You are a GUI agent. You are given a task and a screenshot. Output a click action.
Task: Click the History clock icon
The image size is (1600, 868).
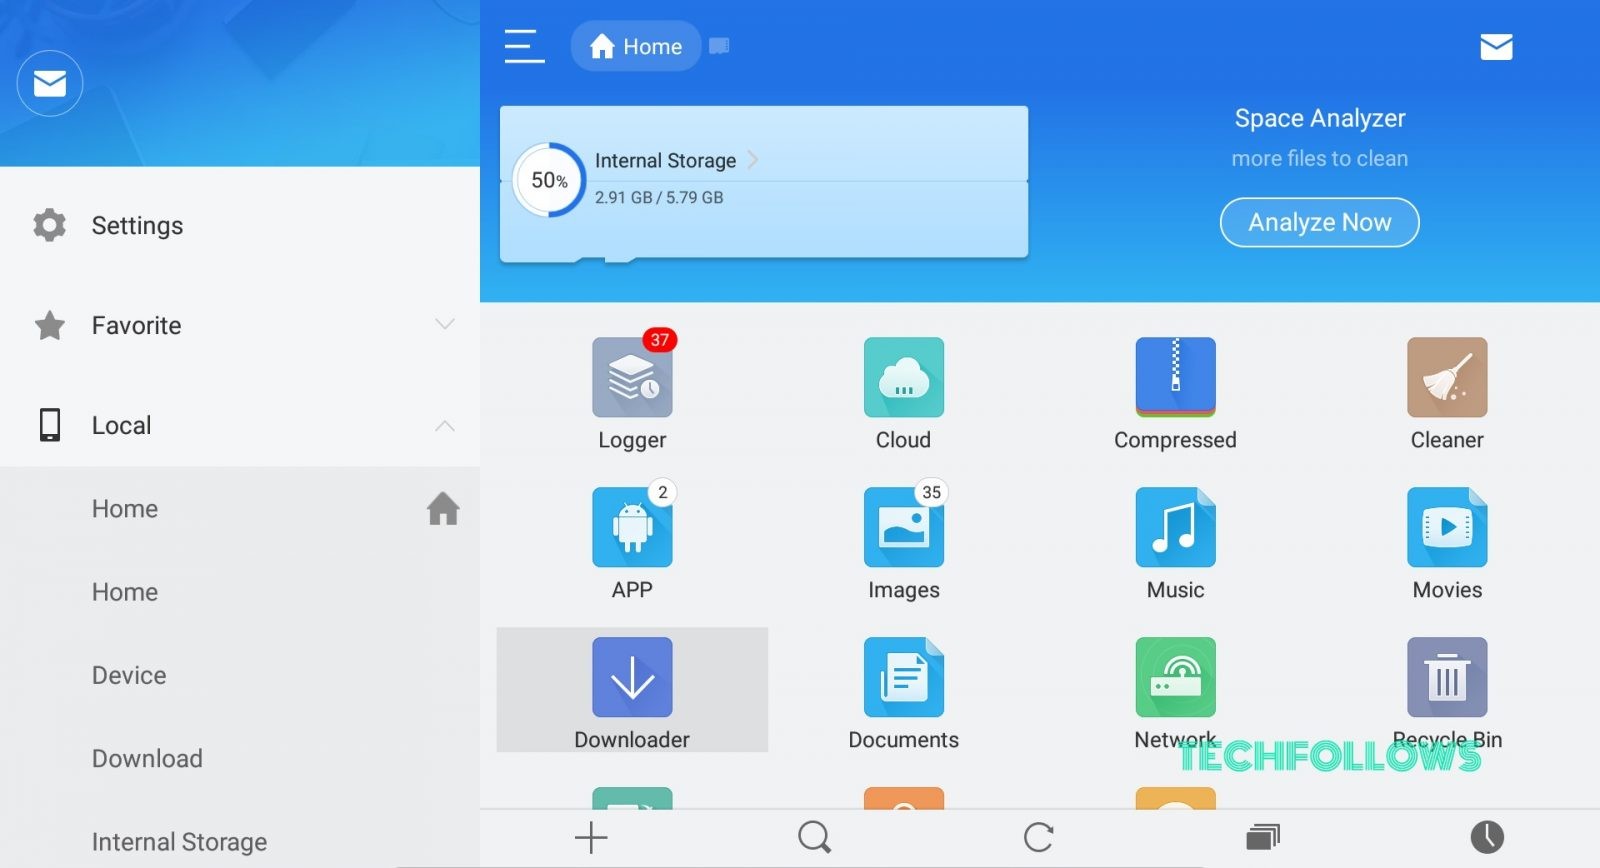coord(1487,837)
